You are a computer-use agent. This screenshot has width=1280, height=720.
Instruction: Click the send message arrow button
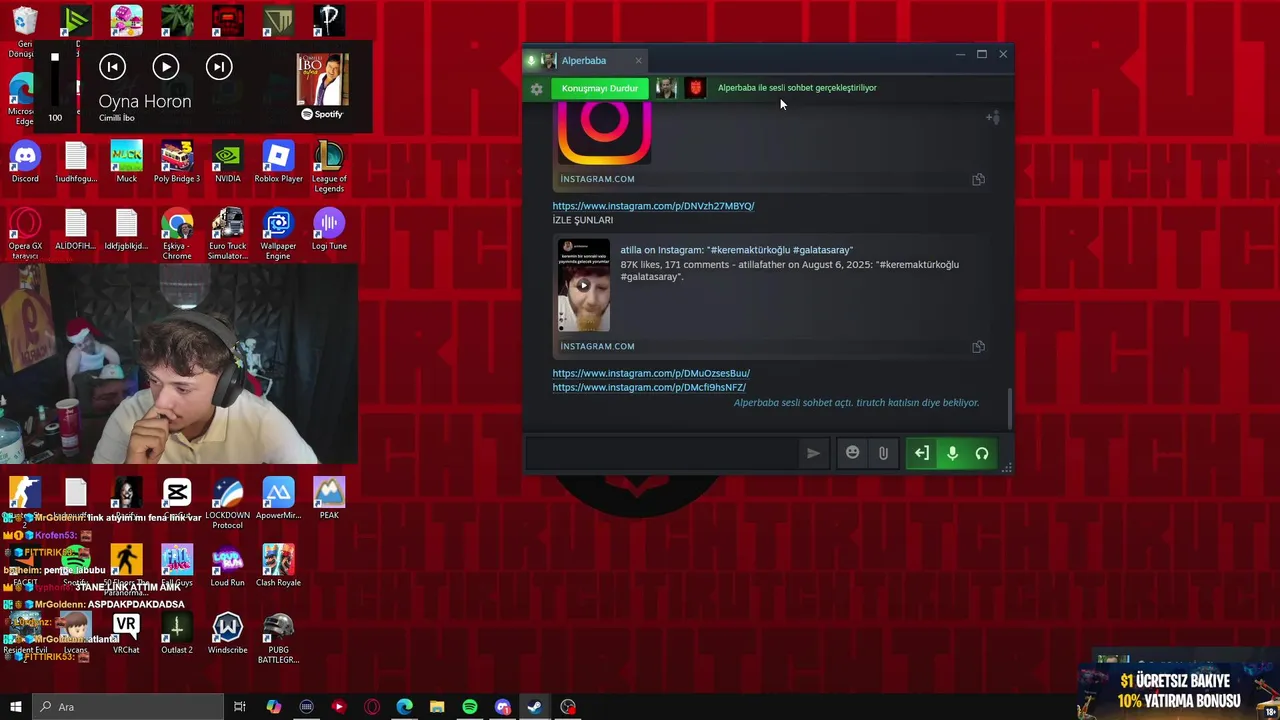click(813, 454)
